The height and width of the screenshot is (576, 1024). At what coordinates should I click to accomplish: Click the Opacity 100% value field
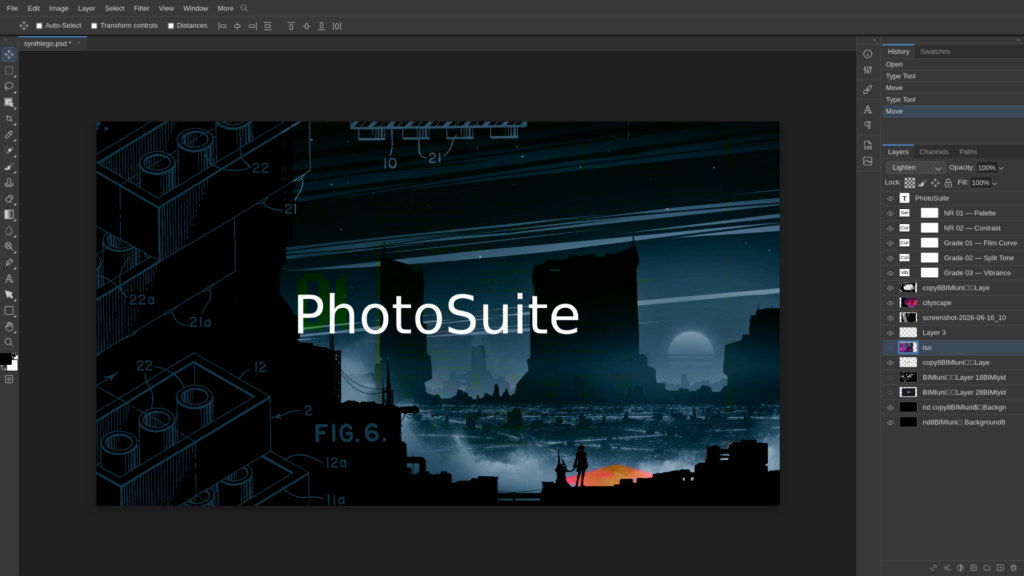coord(986,168)
